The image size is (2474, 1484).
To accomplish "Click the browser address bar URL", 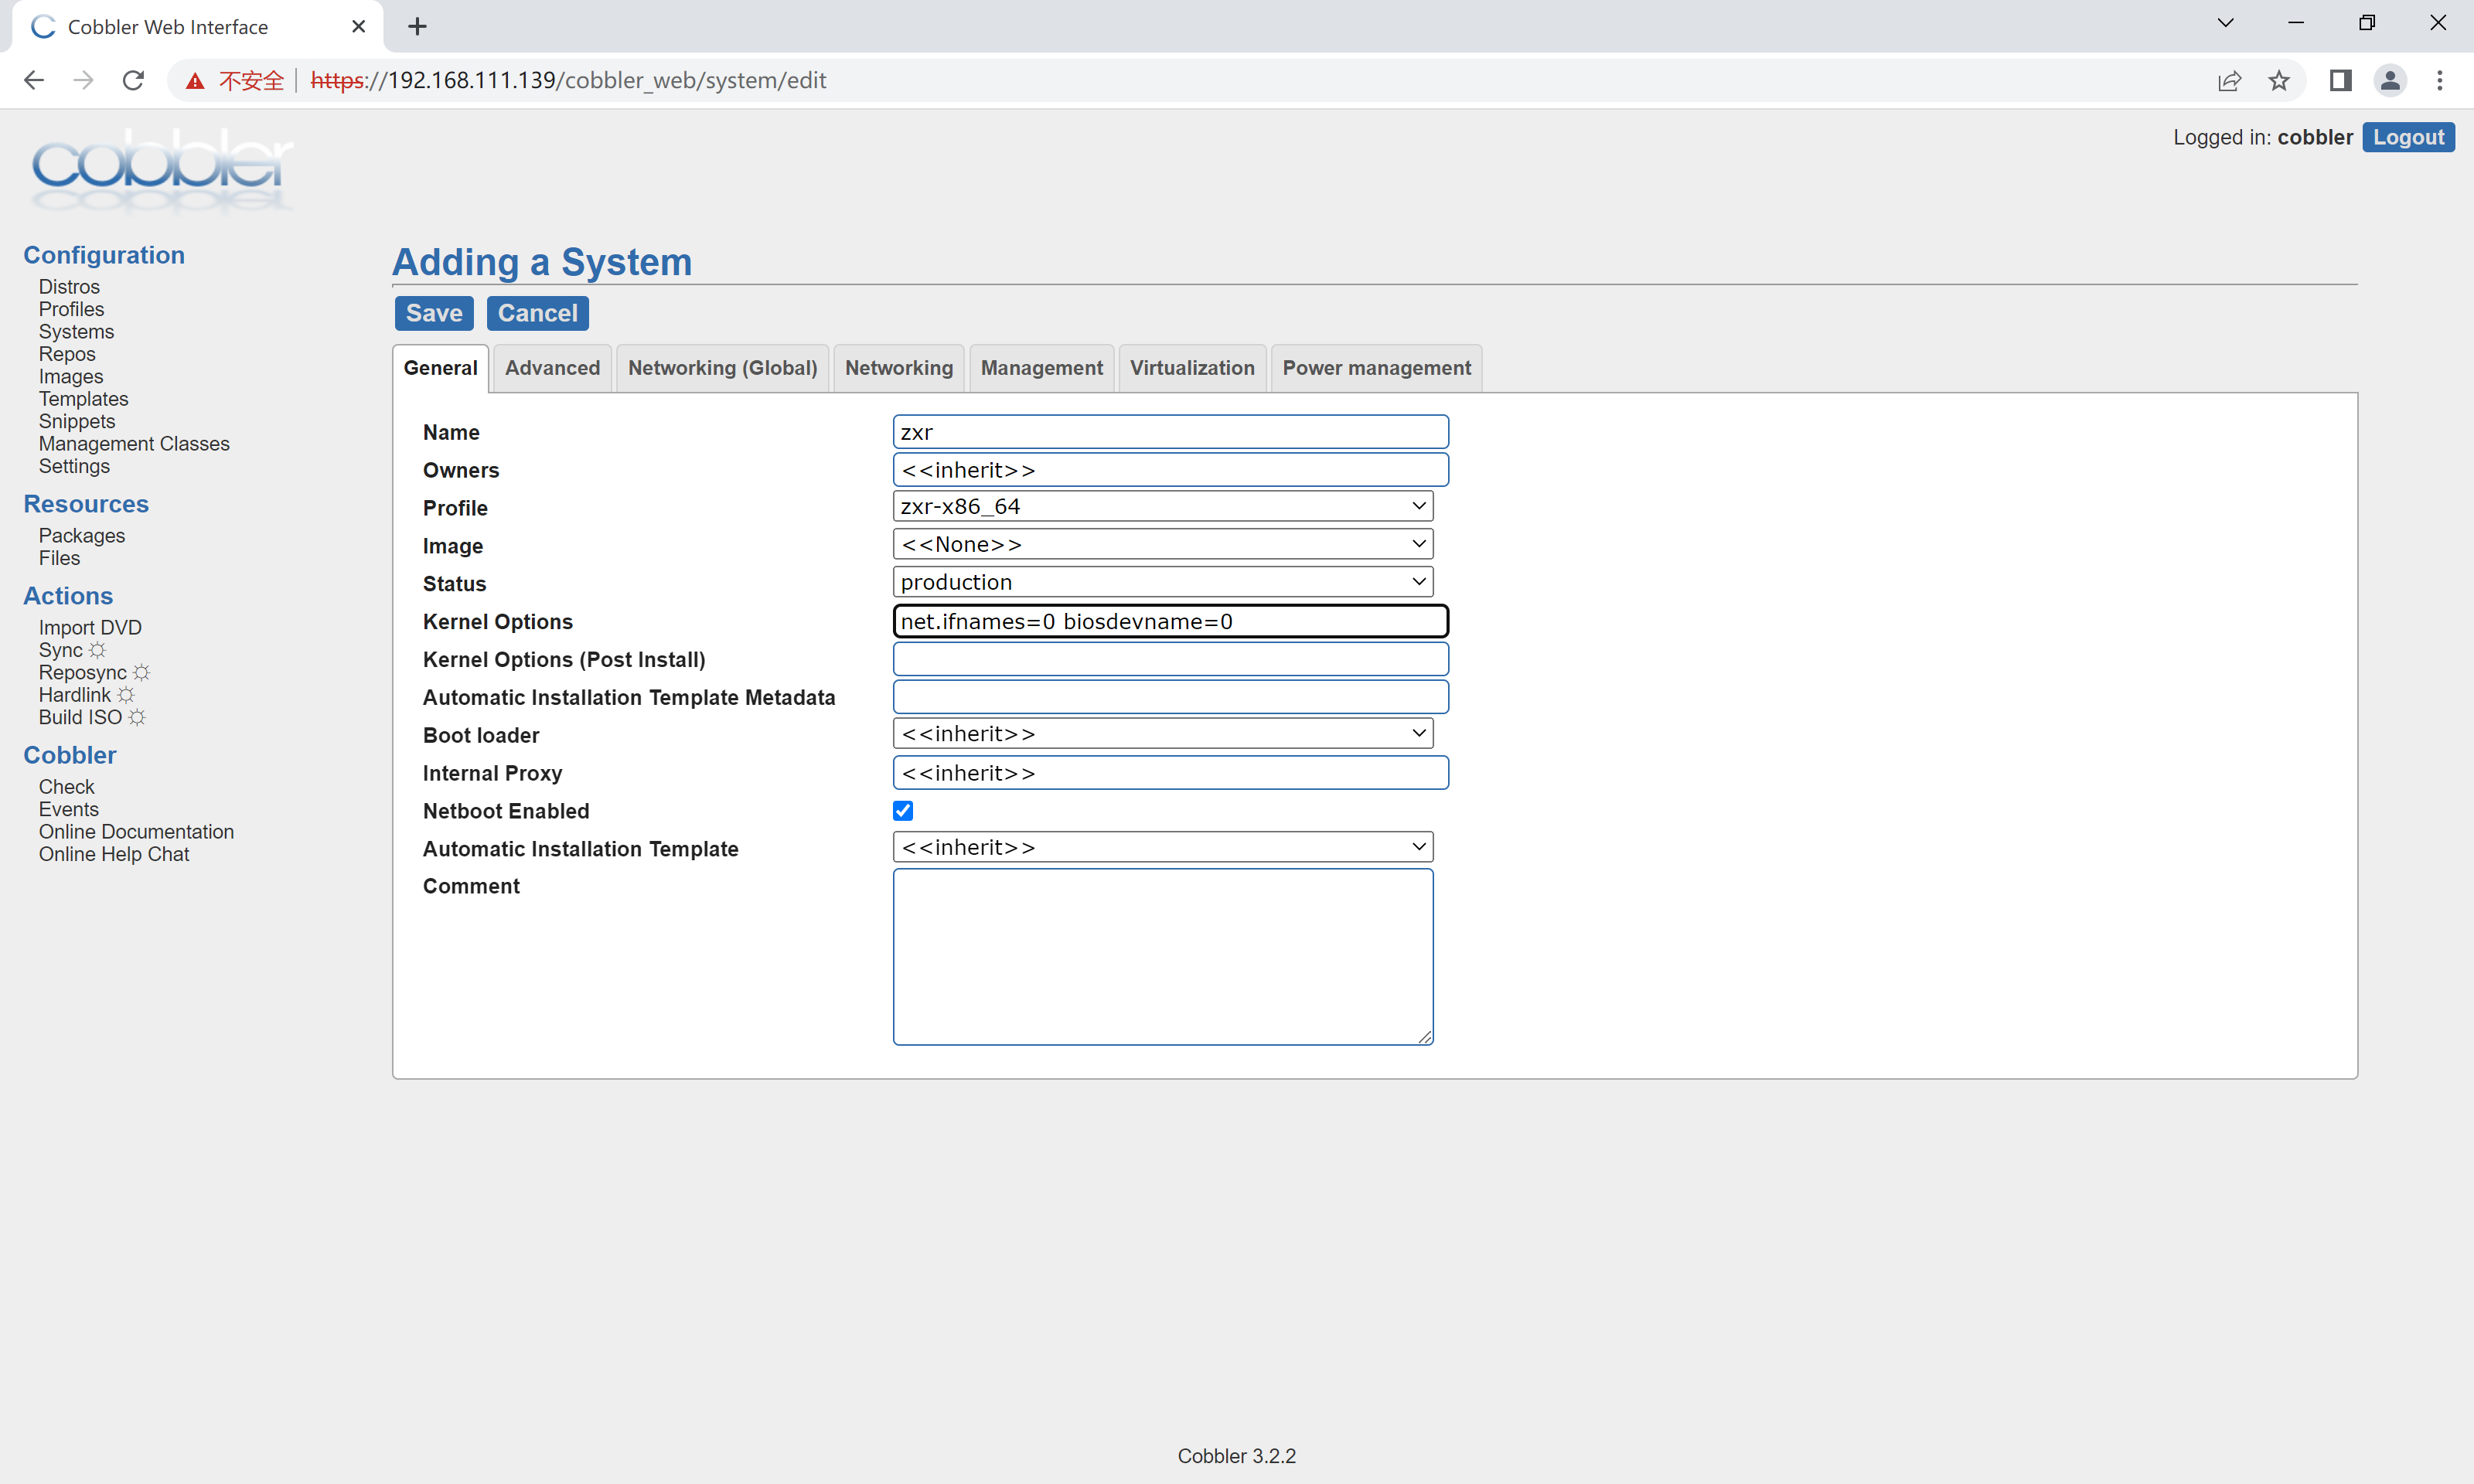I will click(x=568, y=80).
